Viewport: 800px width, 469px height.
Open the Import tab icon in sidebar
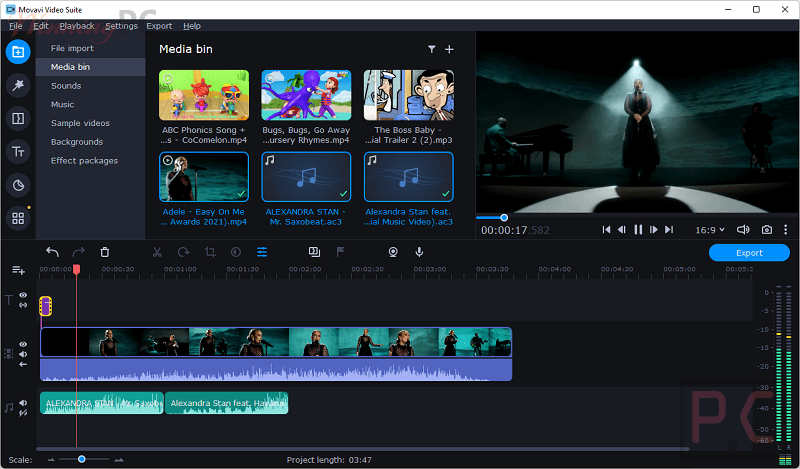click(x=18, y=52)
